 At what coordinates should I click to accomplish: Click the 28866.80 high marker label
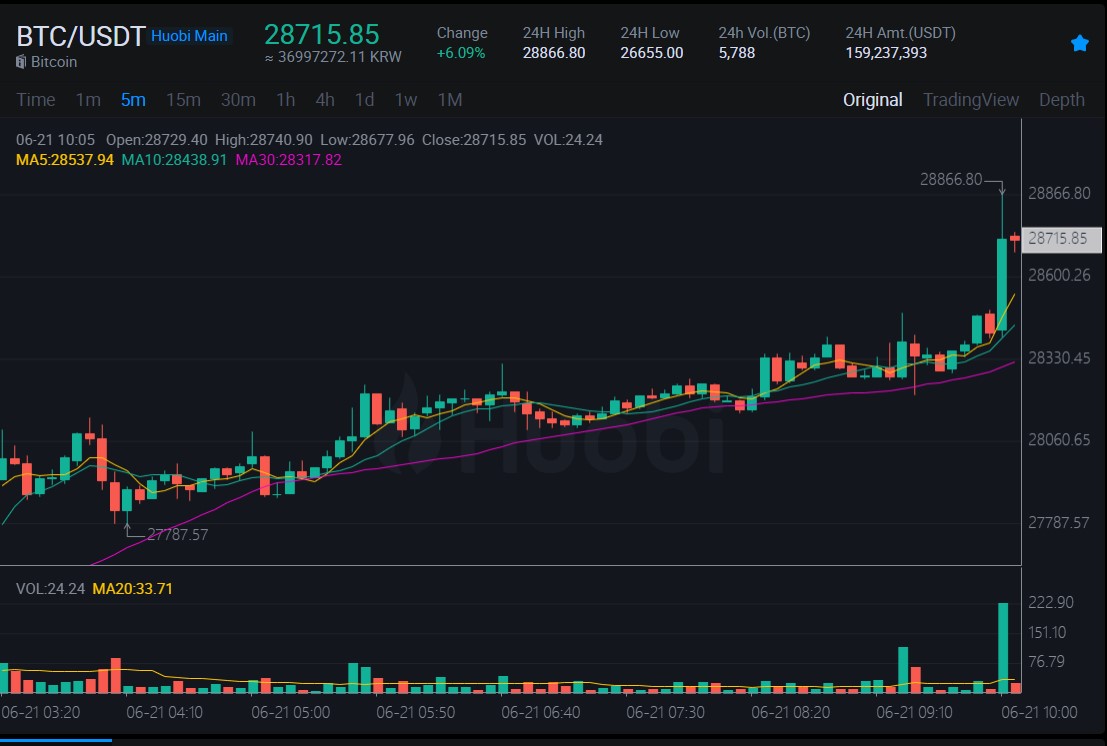(950, 180)
